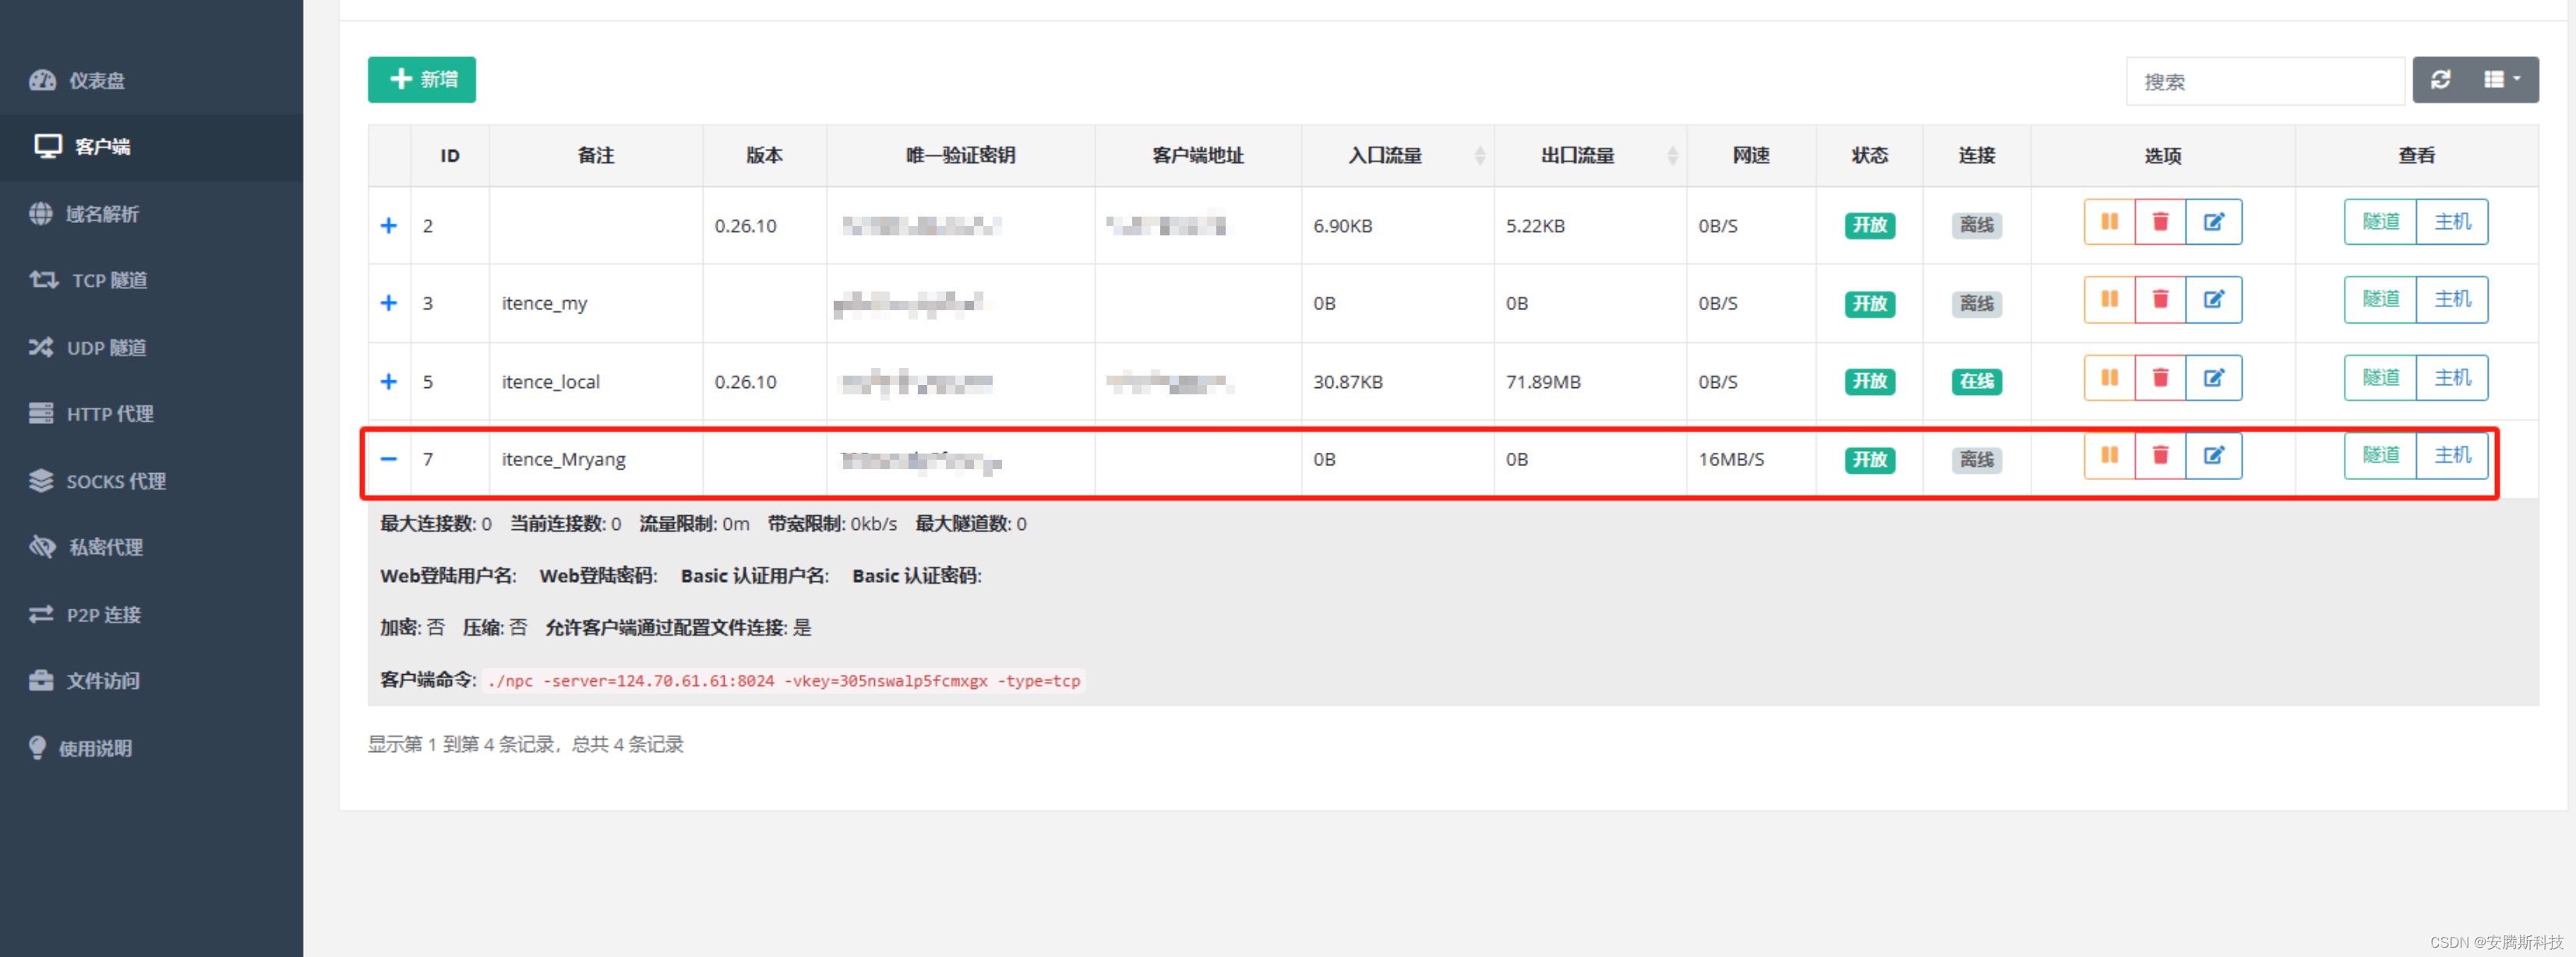Open the columns view dropdown
Image resolution: width=2576 pixels, height=957 pixels.
pos(2501,80)
